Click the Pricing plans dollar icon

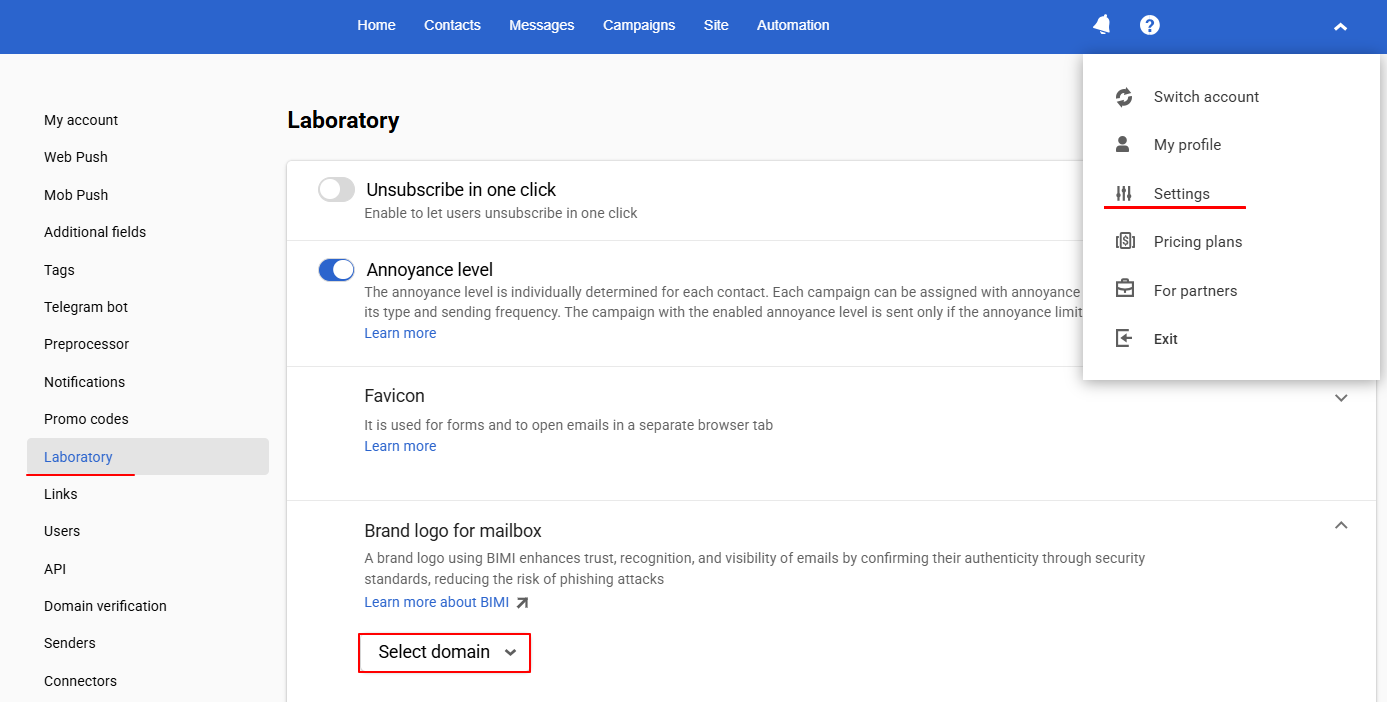[x=1125, y=241]
